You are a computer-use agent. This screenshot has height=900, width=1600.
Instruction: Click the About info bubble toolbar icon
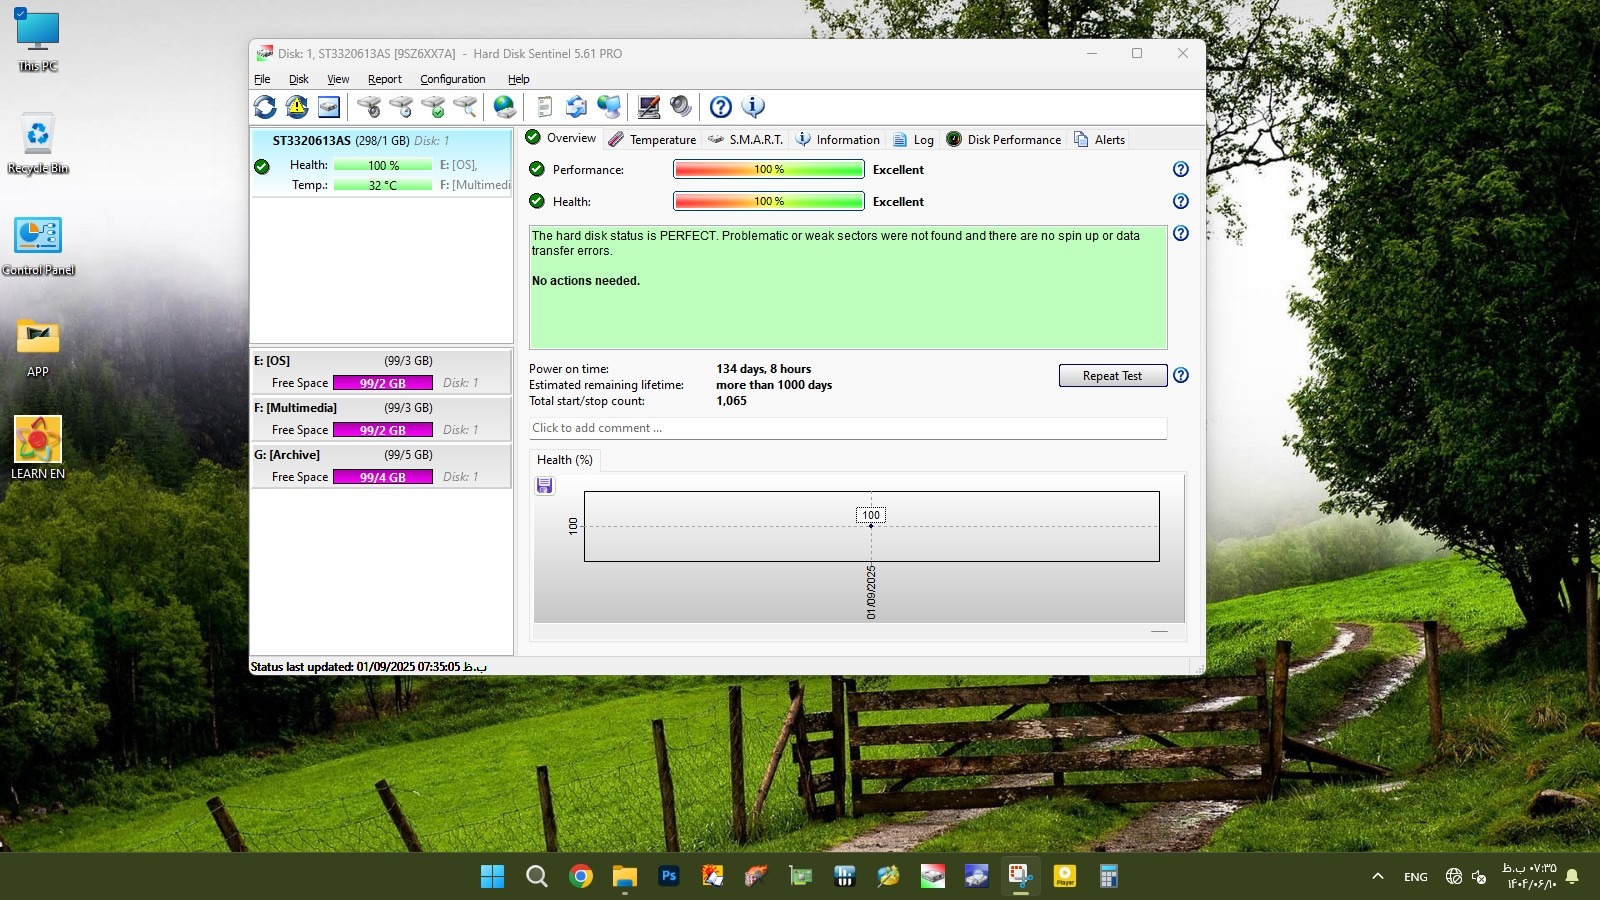[x=753, y=107]
